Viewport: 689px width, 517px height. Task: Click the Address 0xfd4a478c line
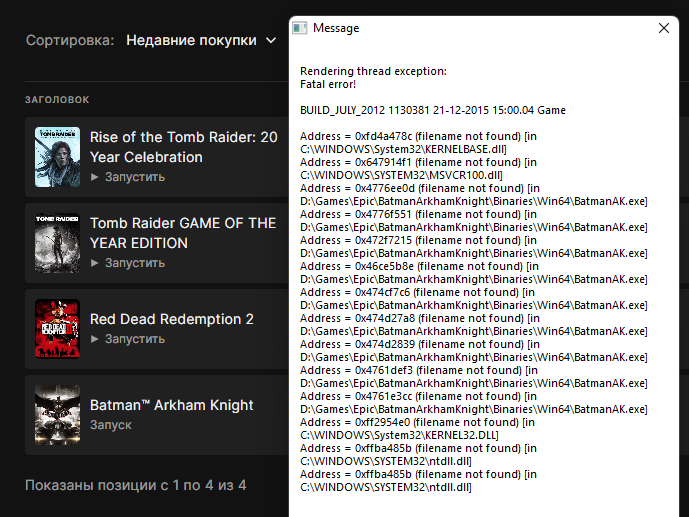click(x=418, y=136)
